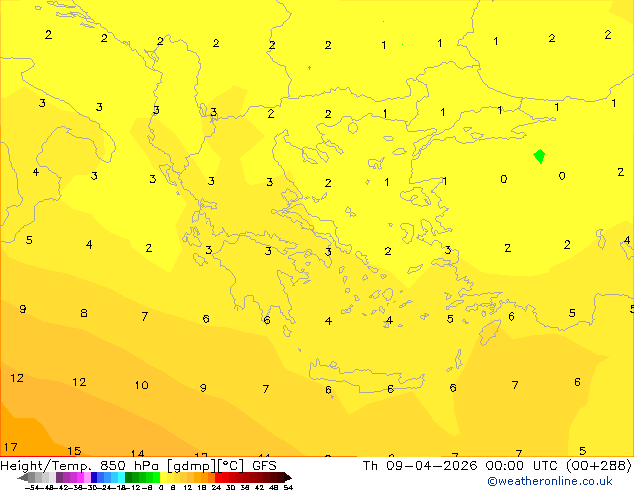Click the Rhodes island outline on the map
634x490 pixels.
point(490,332)
